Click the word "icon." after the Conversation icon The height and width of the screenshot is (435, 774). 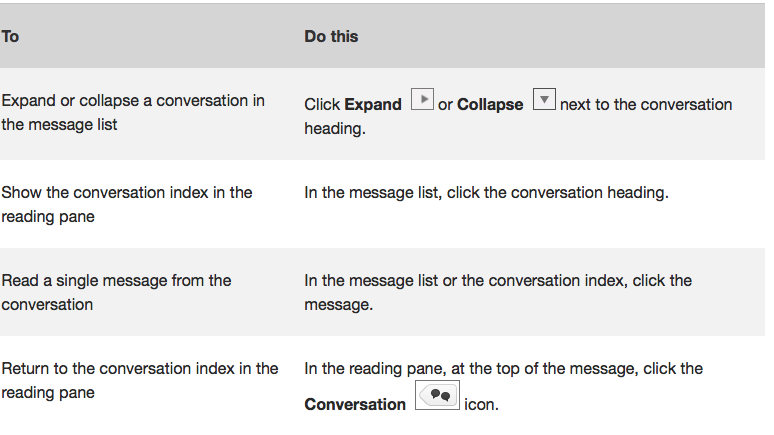481,405
